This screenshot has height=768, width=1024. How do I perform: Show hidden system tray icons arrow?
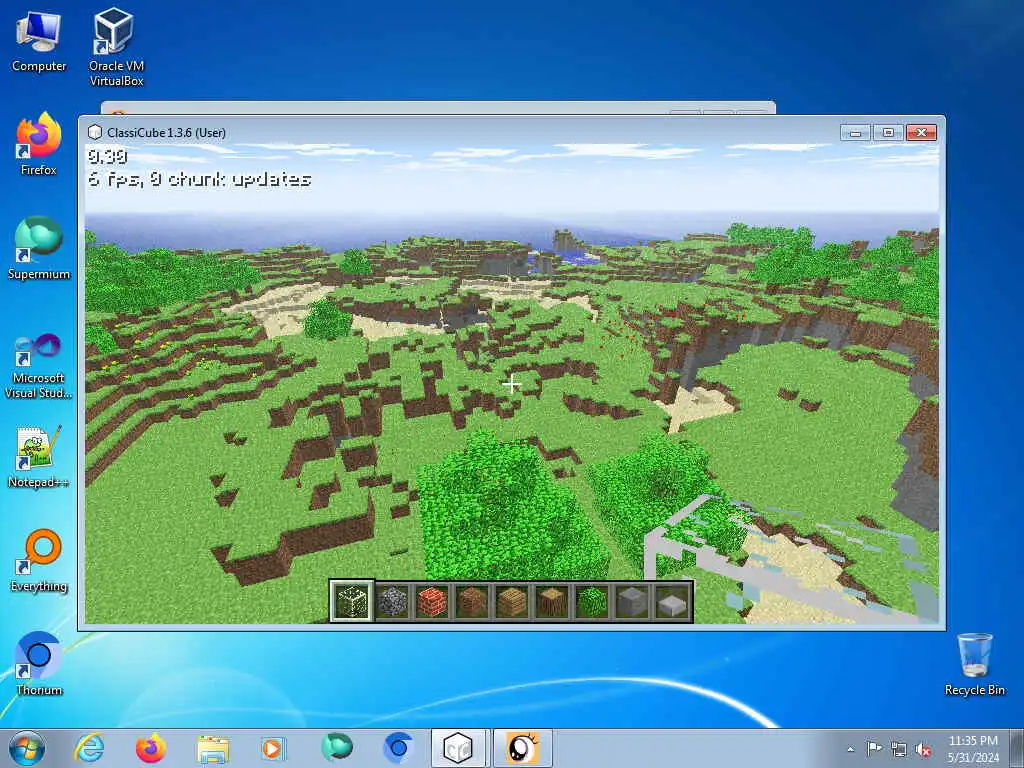coord(850,749)
